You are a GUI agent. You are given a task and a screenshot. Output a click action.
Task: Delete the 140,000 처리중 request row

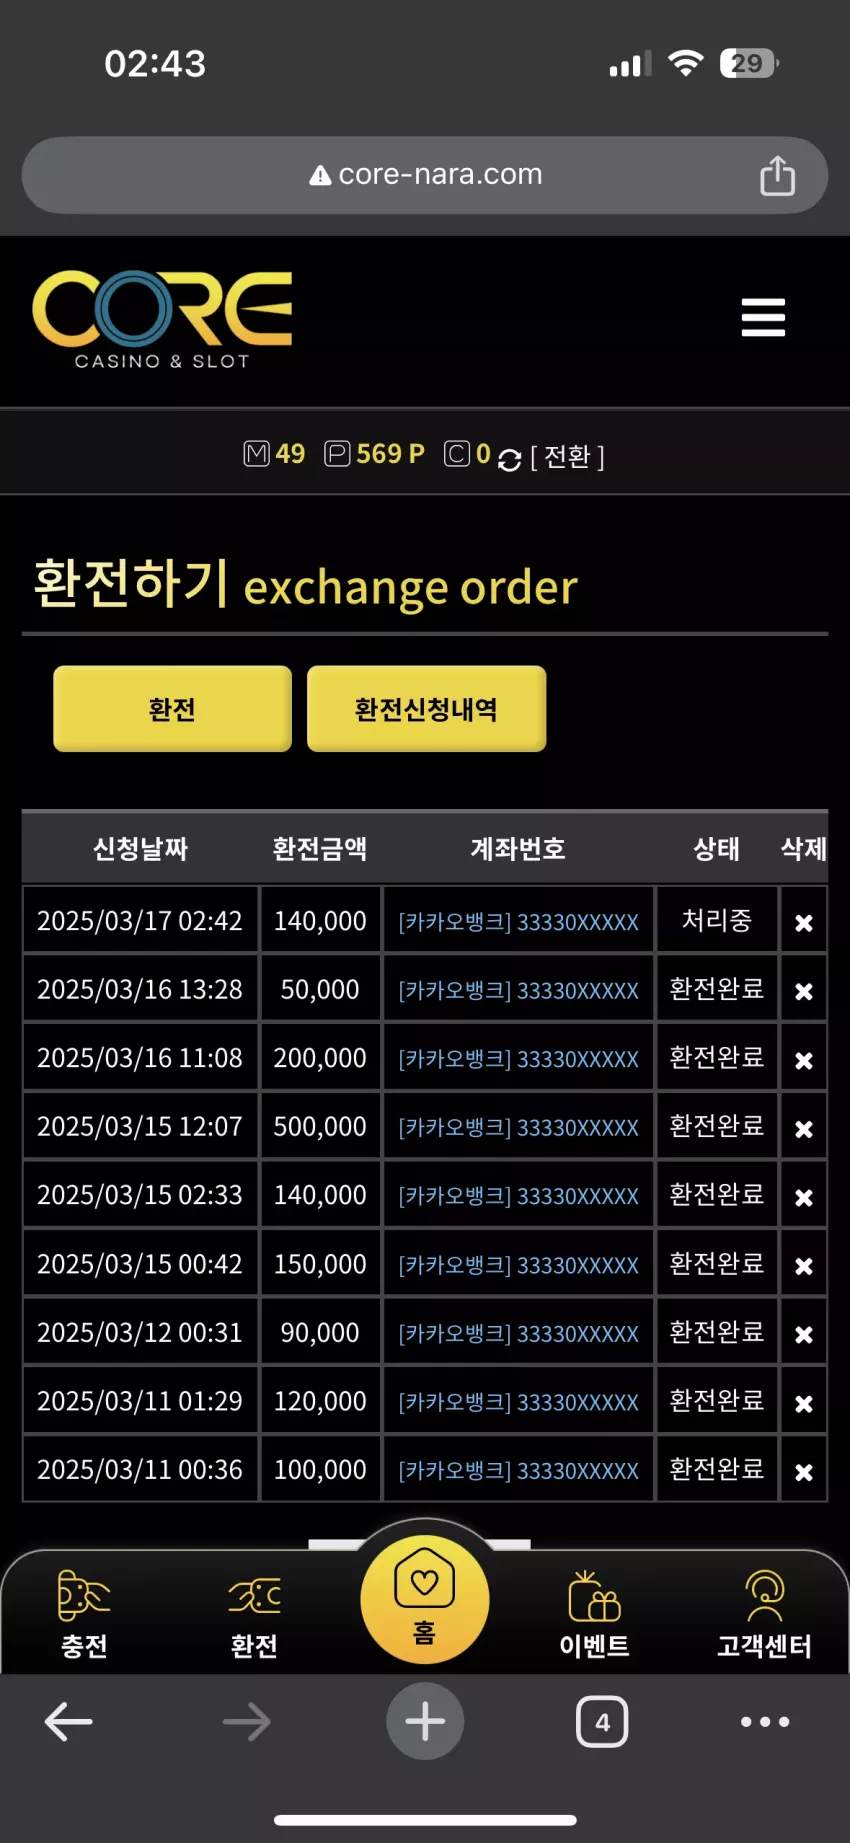[803, 922]
